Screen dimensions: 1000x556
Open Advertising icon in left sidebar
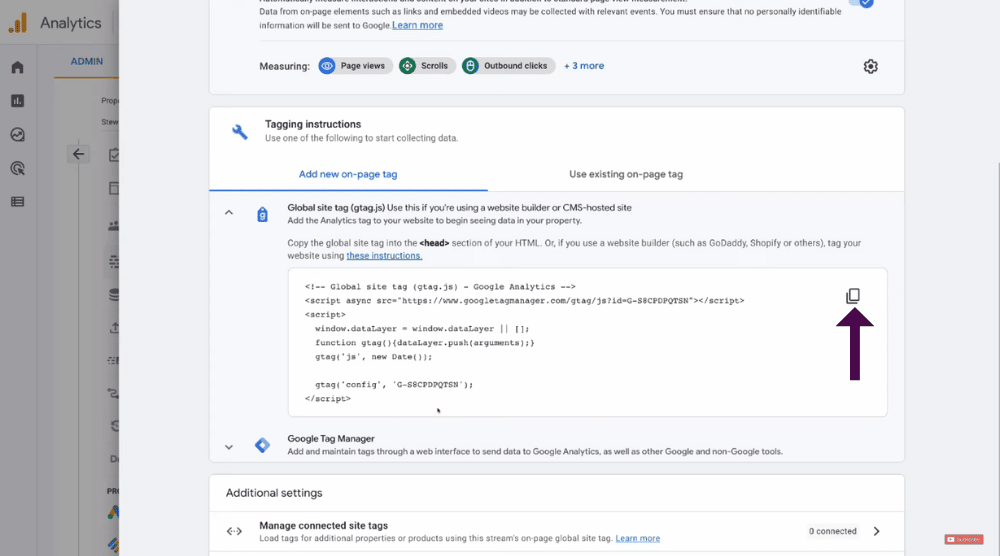click(x=17, y=168)
